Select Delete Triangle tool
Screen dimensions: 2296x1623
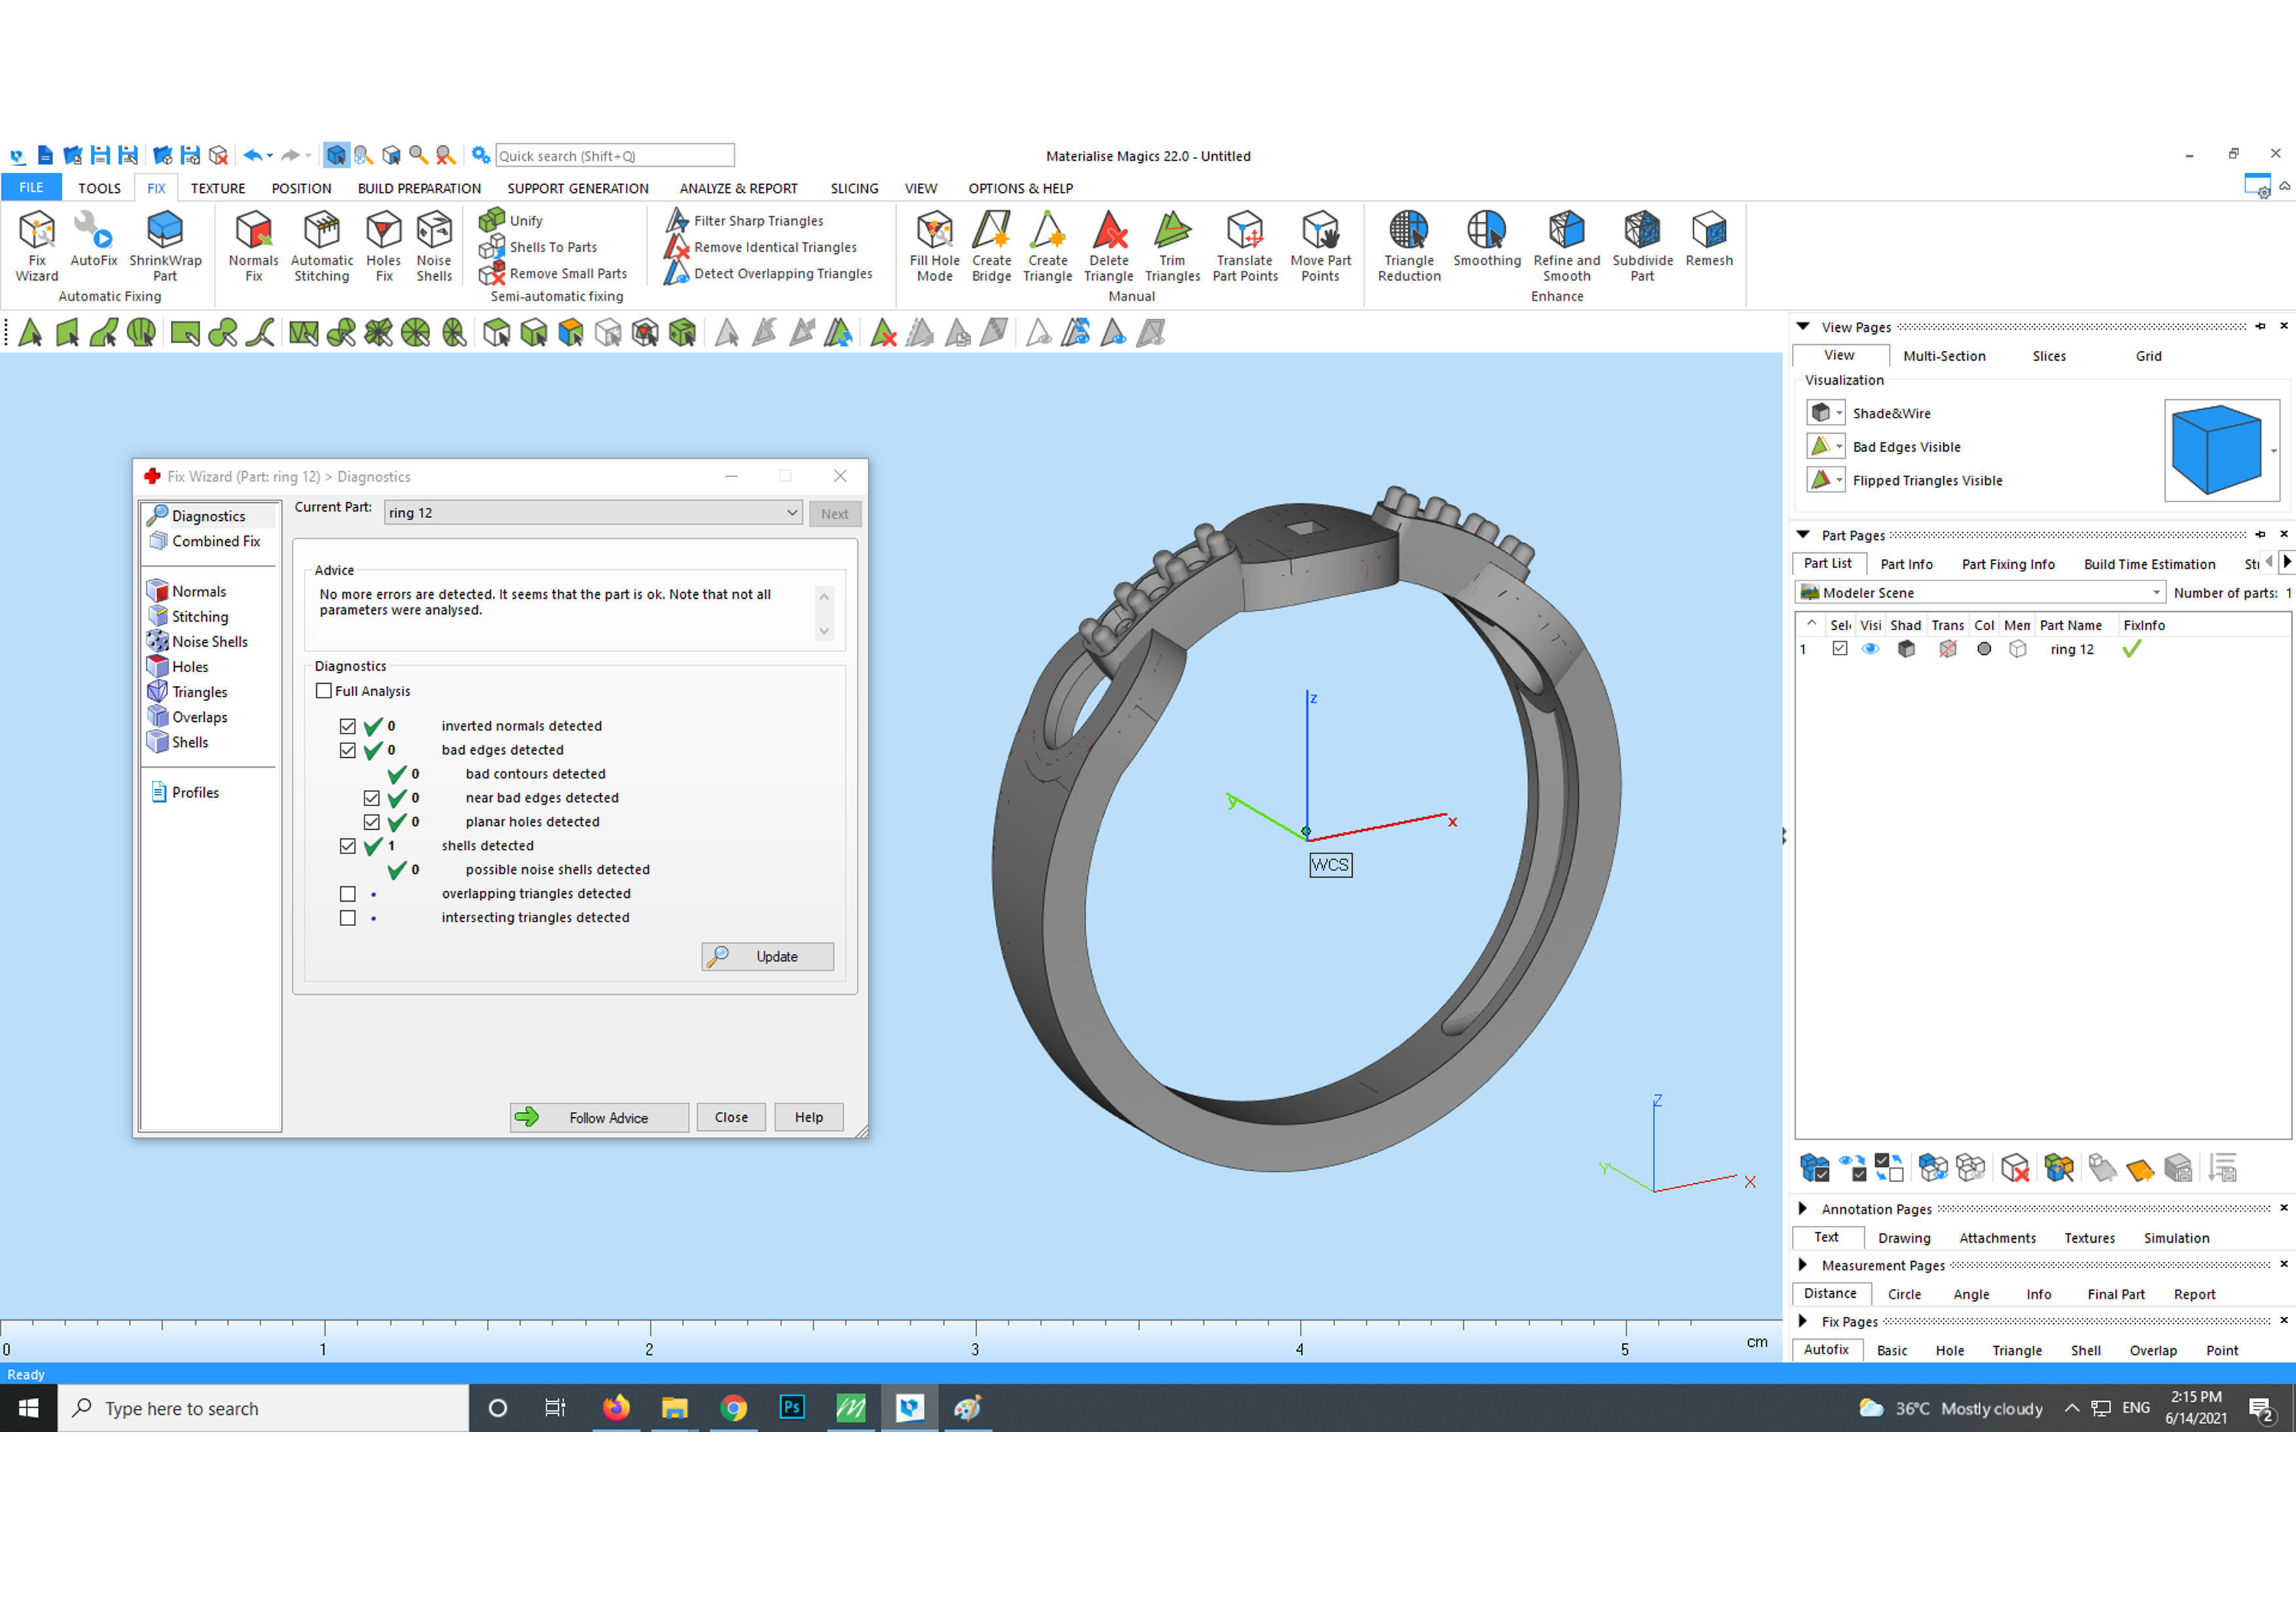point(1108,246)
